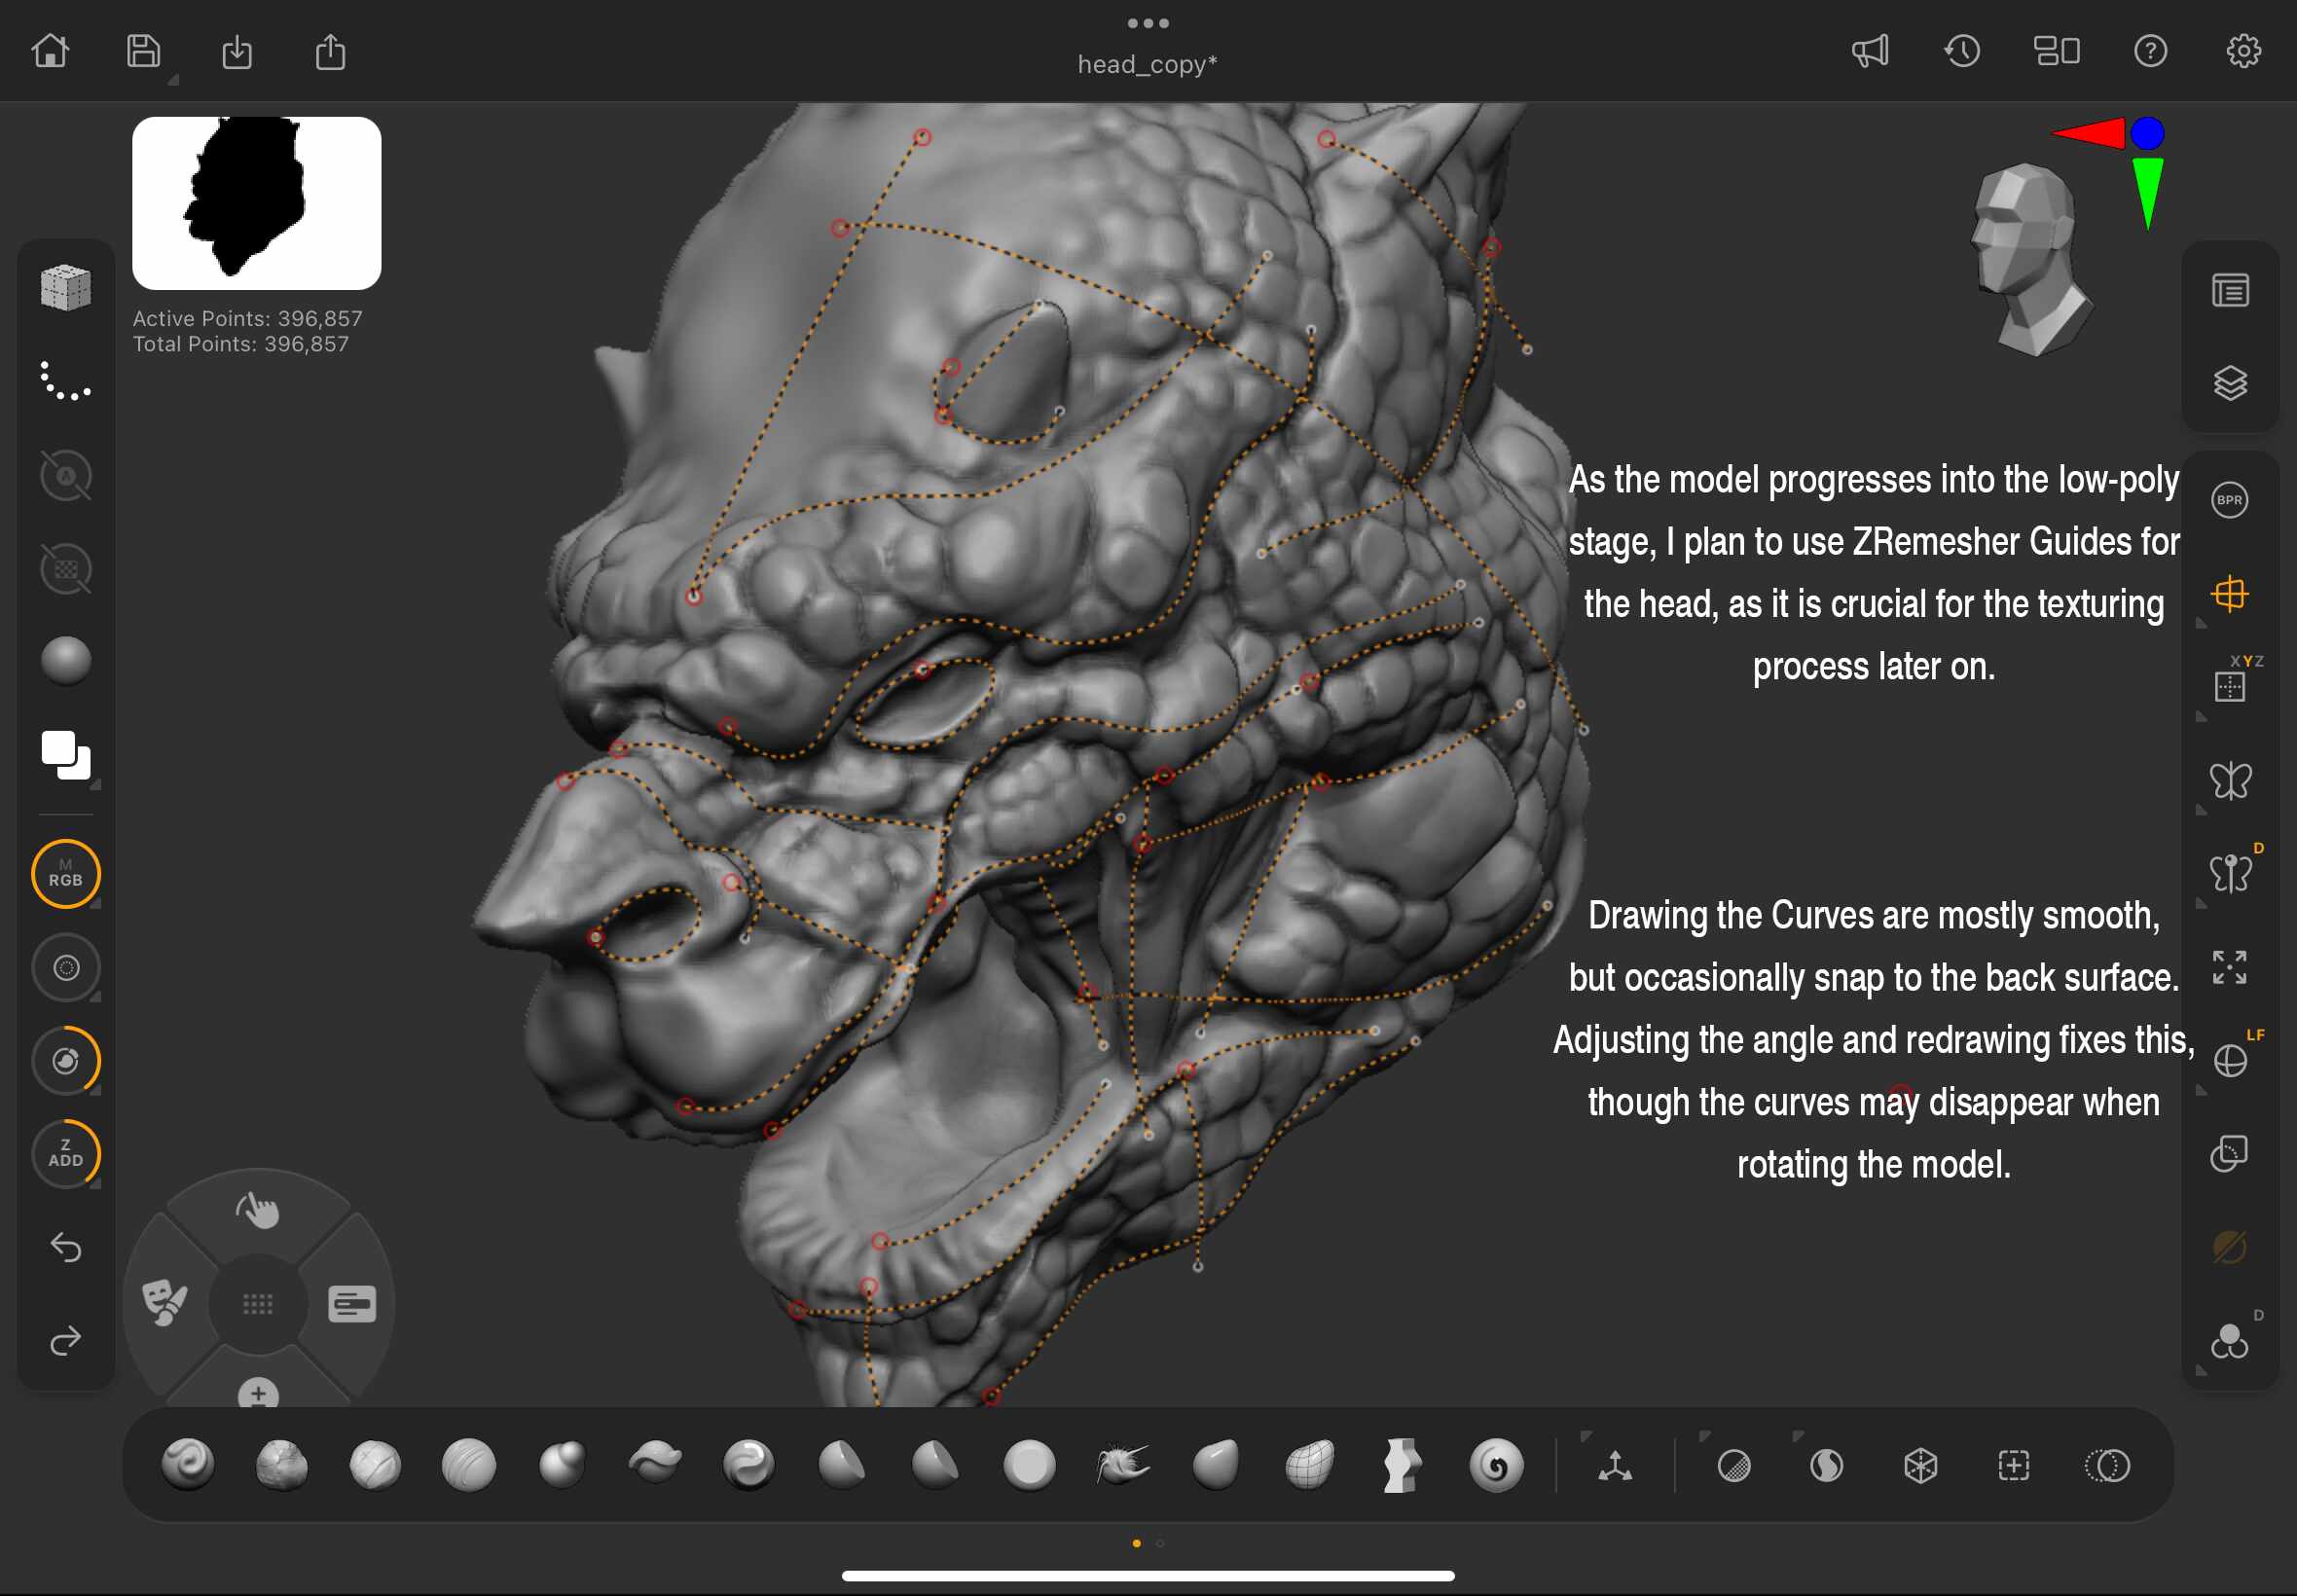Expand the save options corner arrow
This screenshot has width=2297, height=1596.
point(173,80)
